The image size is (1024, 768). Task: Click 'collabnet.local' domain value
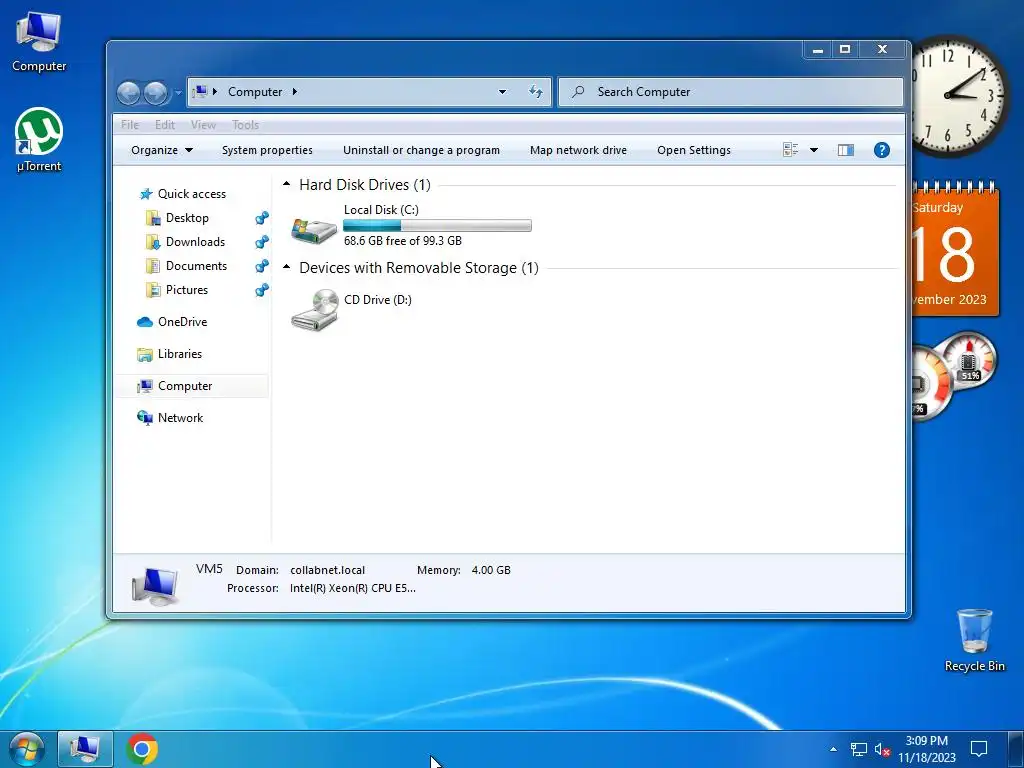pyautogui.click(x=327, y=570)
